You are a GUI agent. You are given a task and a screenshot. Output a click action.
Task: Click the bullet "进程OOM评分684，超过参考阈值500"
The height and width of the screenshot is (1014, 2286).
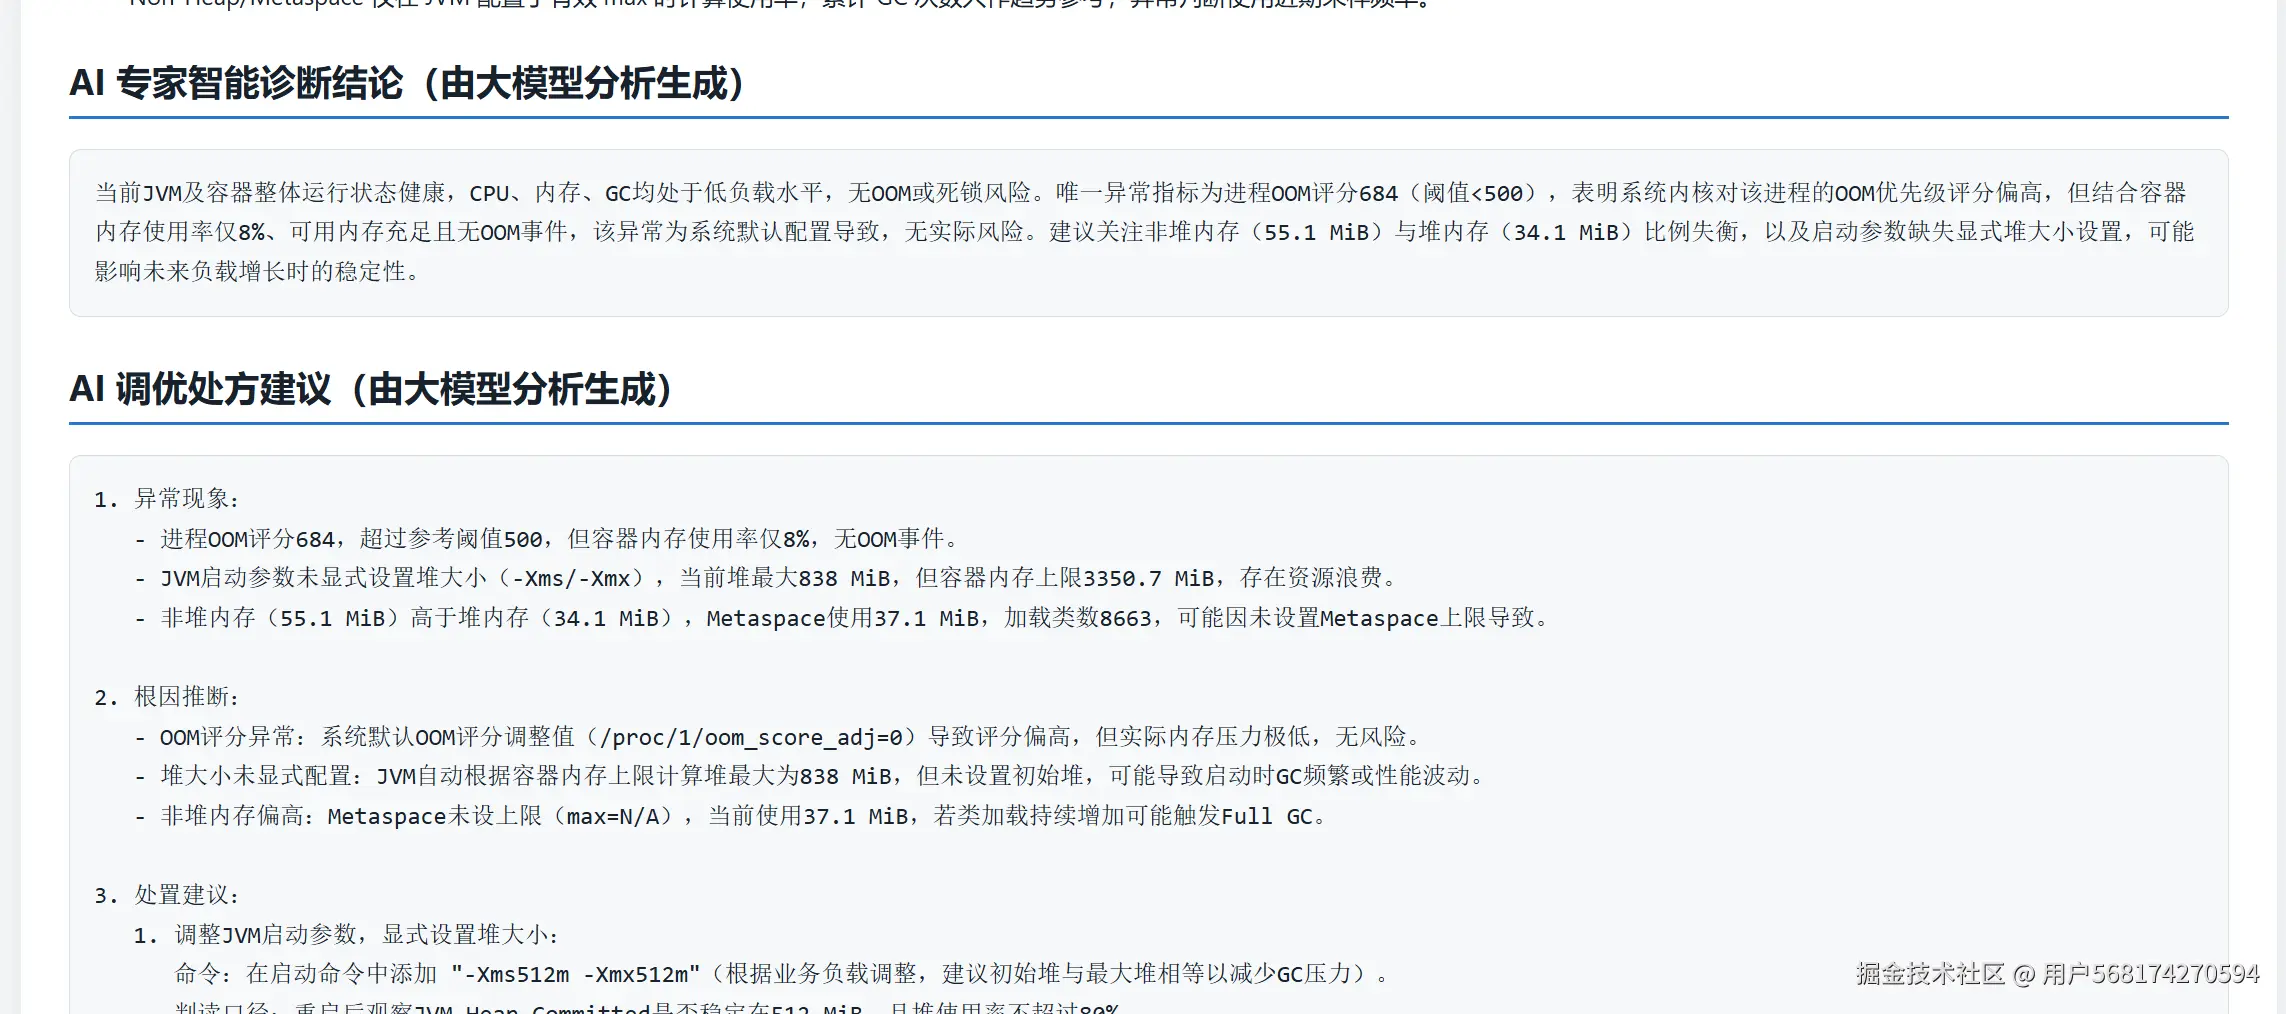[x=548, y=539]
